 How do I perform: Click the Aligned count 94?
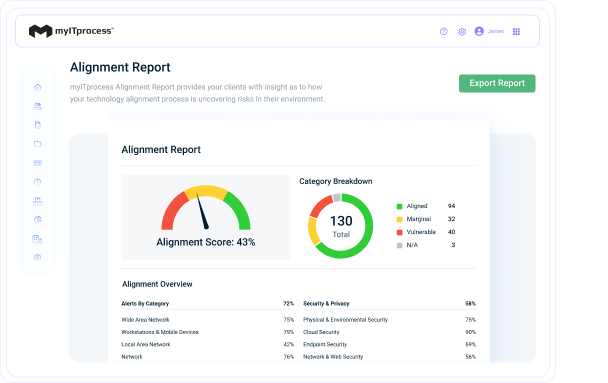451,206
